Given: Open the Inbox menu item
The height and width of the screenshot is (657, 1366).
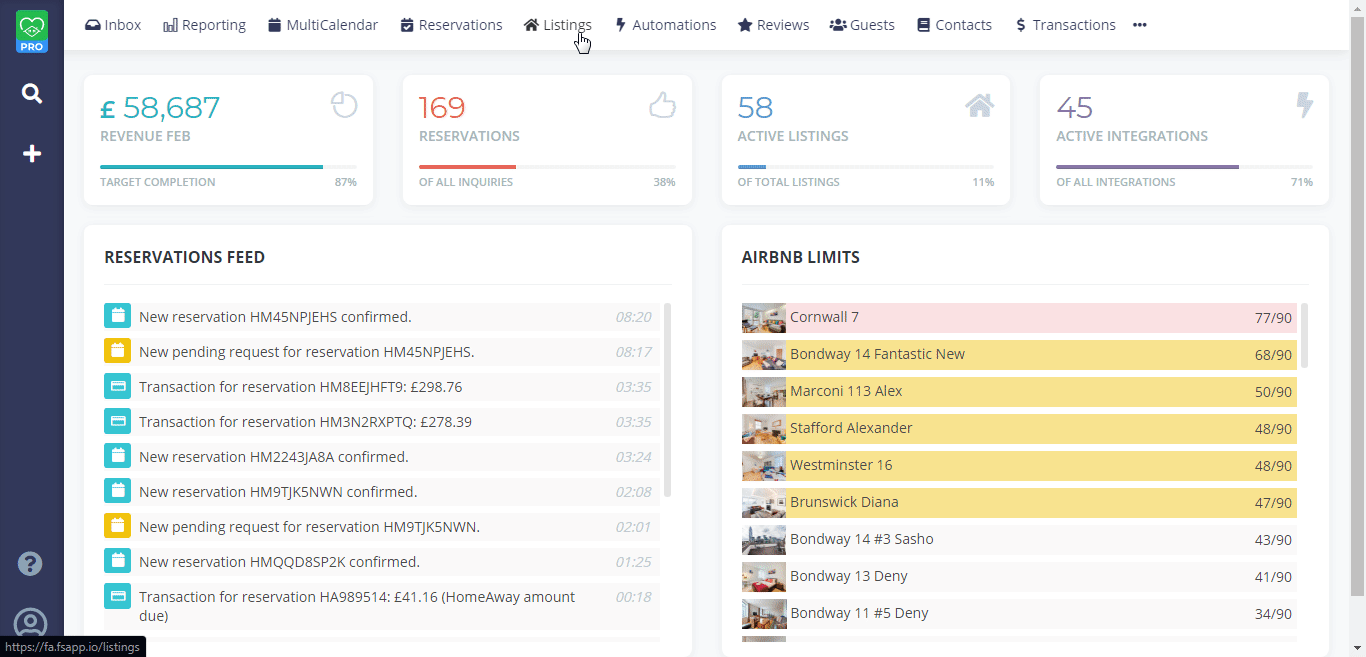Looking at the screenshot, I should click(x=113, y=25).
